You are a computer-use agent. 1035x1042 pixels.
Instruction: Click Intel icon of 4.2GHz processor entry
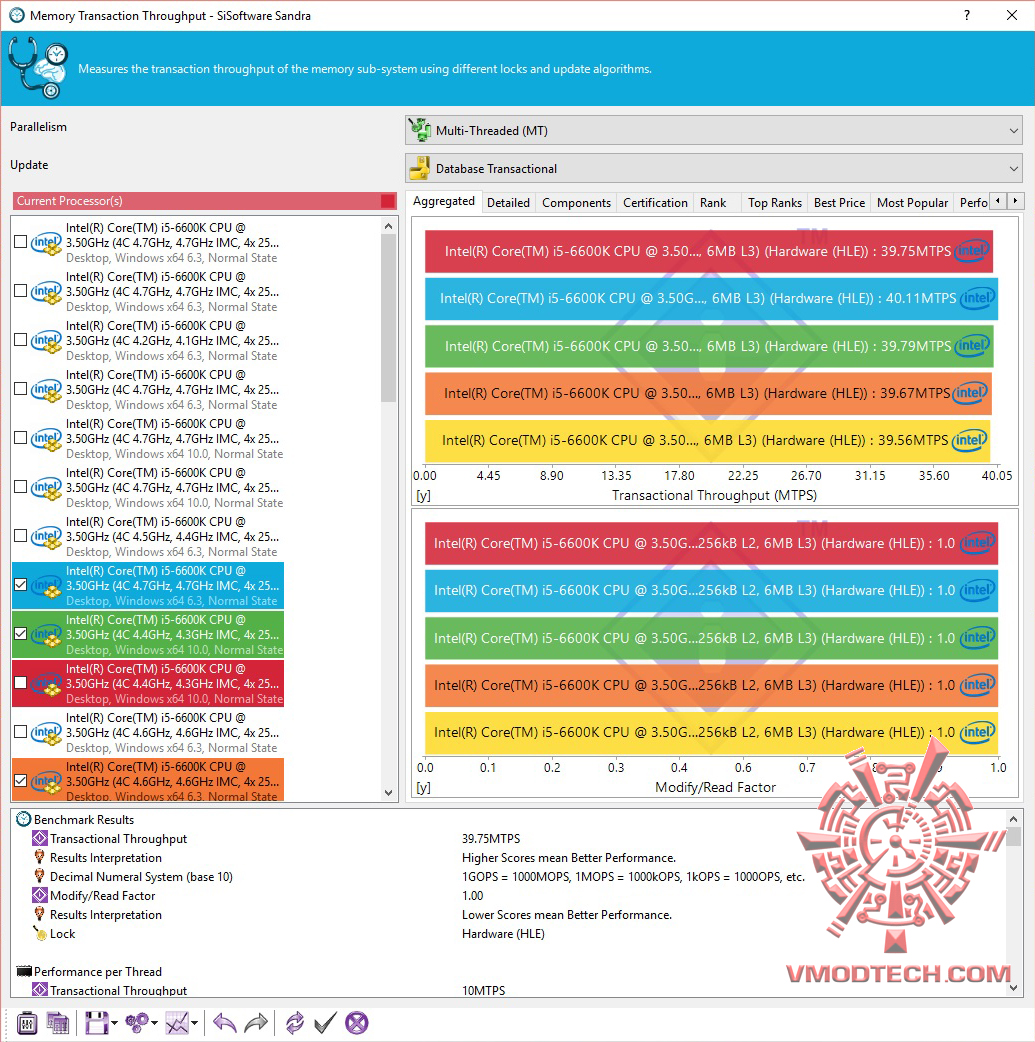tap(47, 341)
